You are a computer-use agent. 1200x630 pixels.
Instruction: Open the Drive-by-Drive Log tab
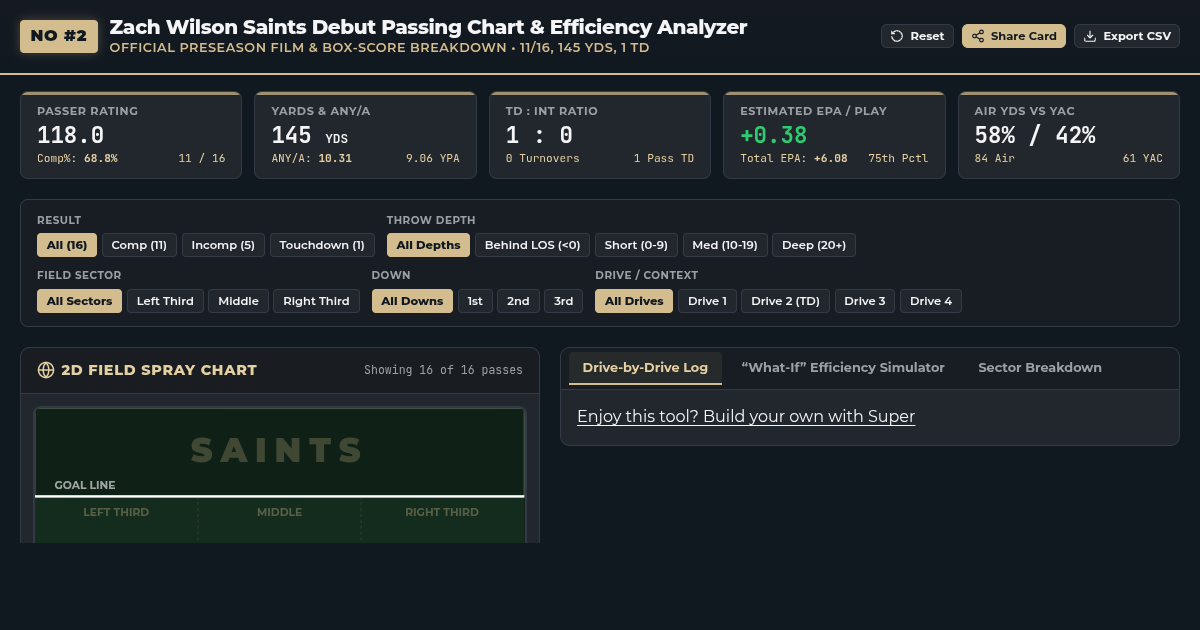(645, 368)
